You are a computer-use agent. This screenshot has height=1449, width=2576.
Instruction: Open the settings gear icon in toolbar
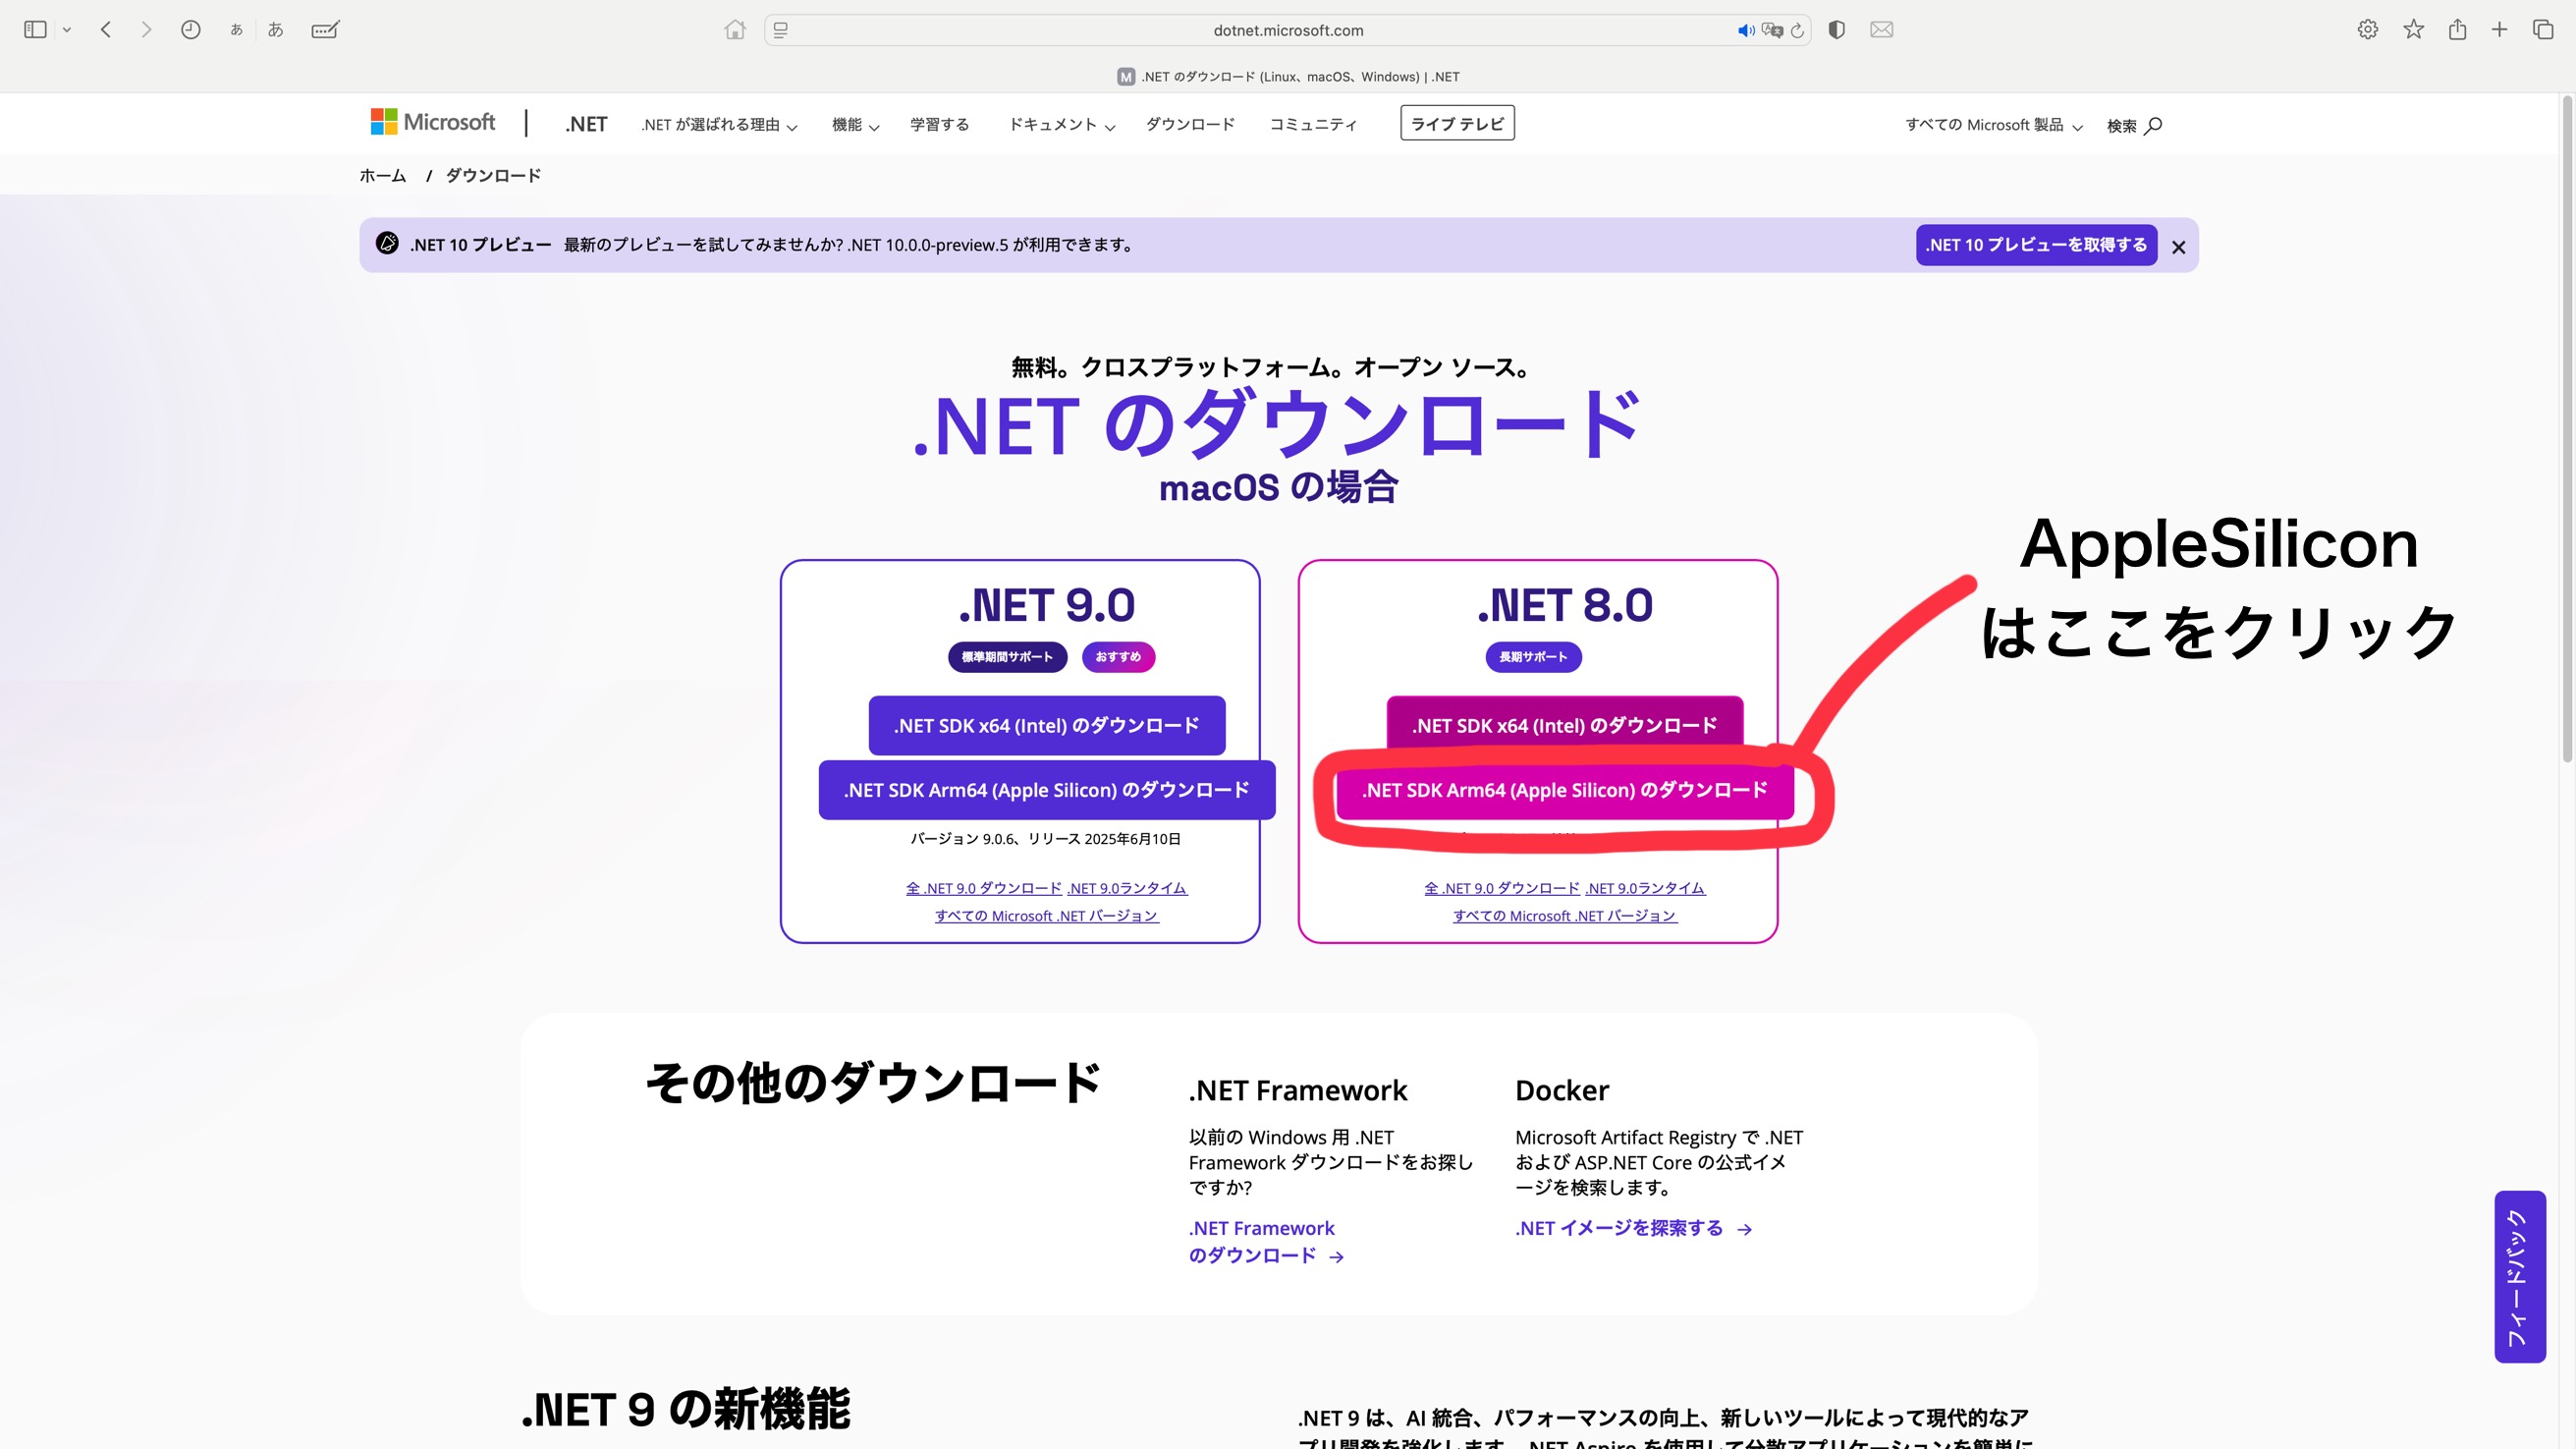(x=2367, y=30)
